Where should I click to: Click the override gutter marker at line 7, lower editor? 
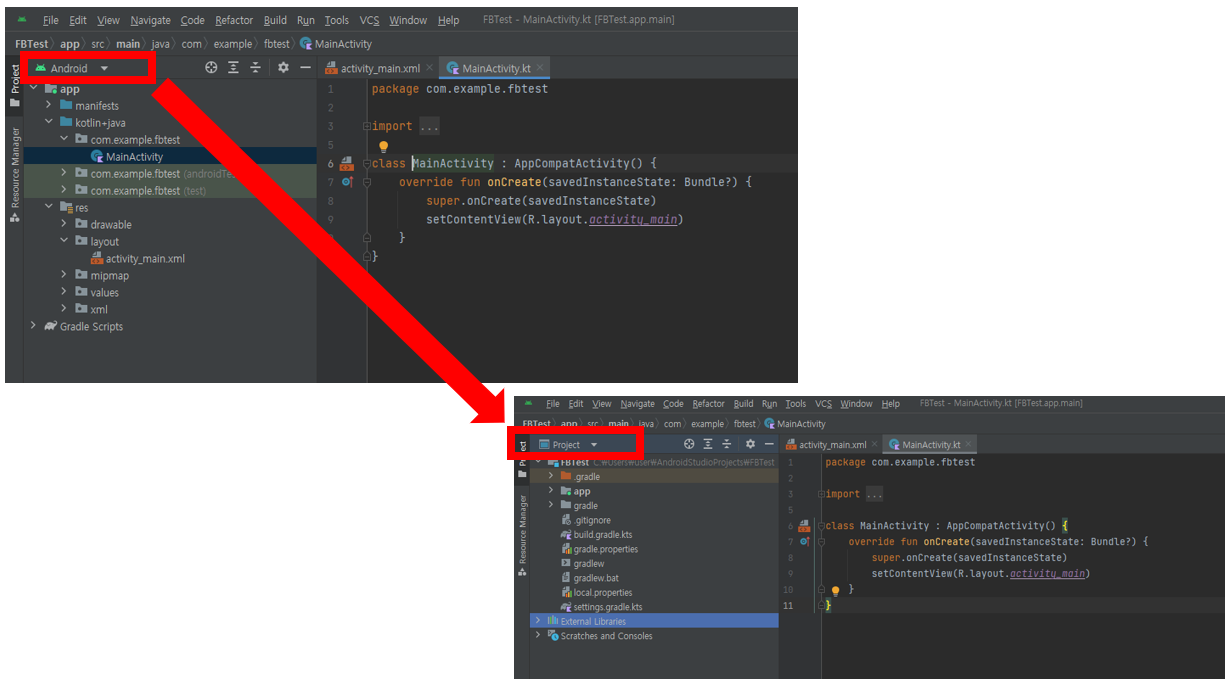(x=804, y=541)
